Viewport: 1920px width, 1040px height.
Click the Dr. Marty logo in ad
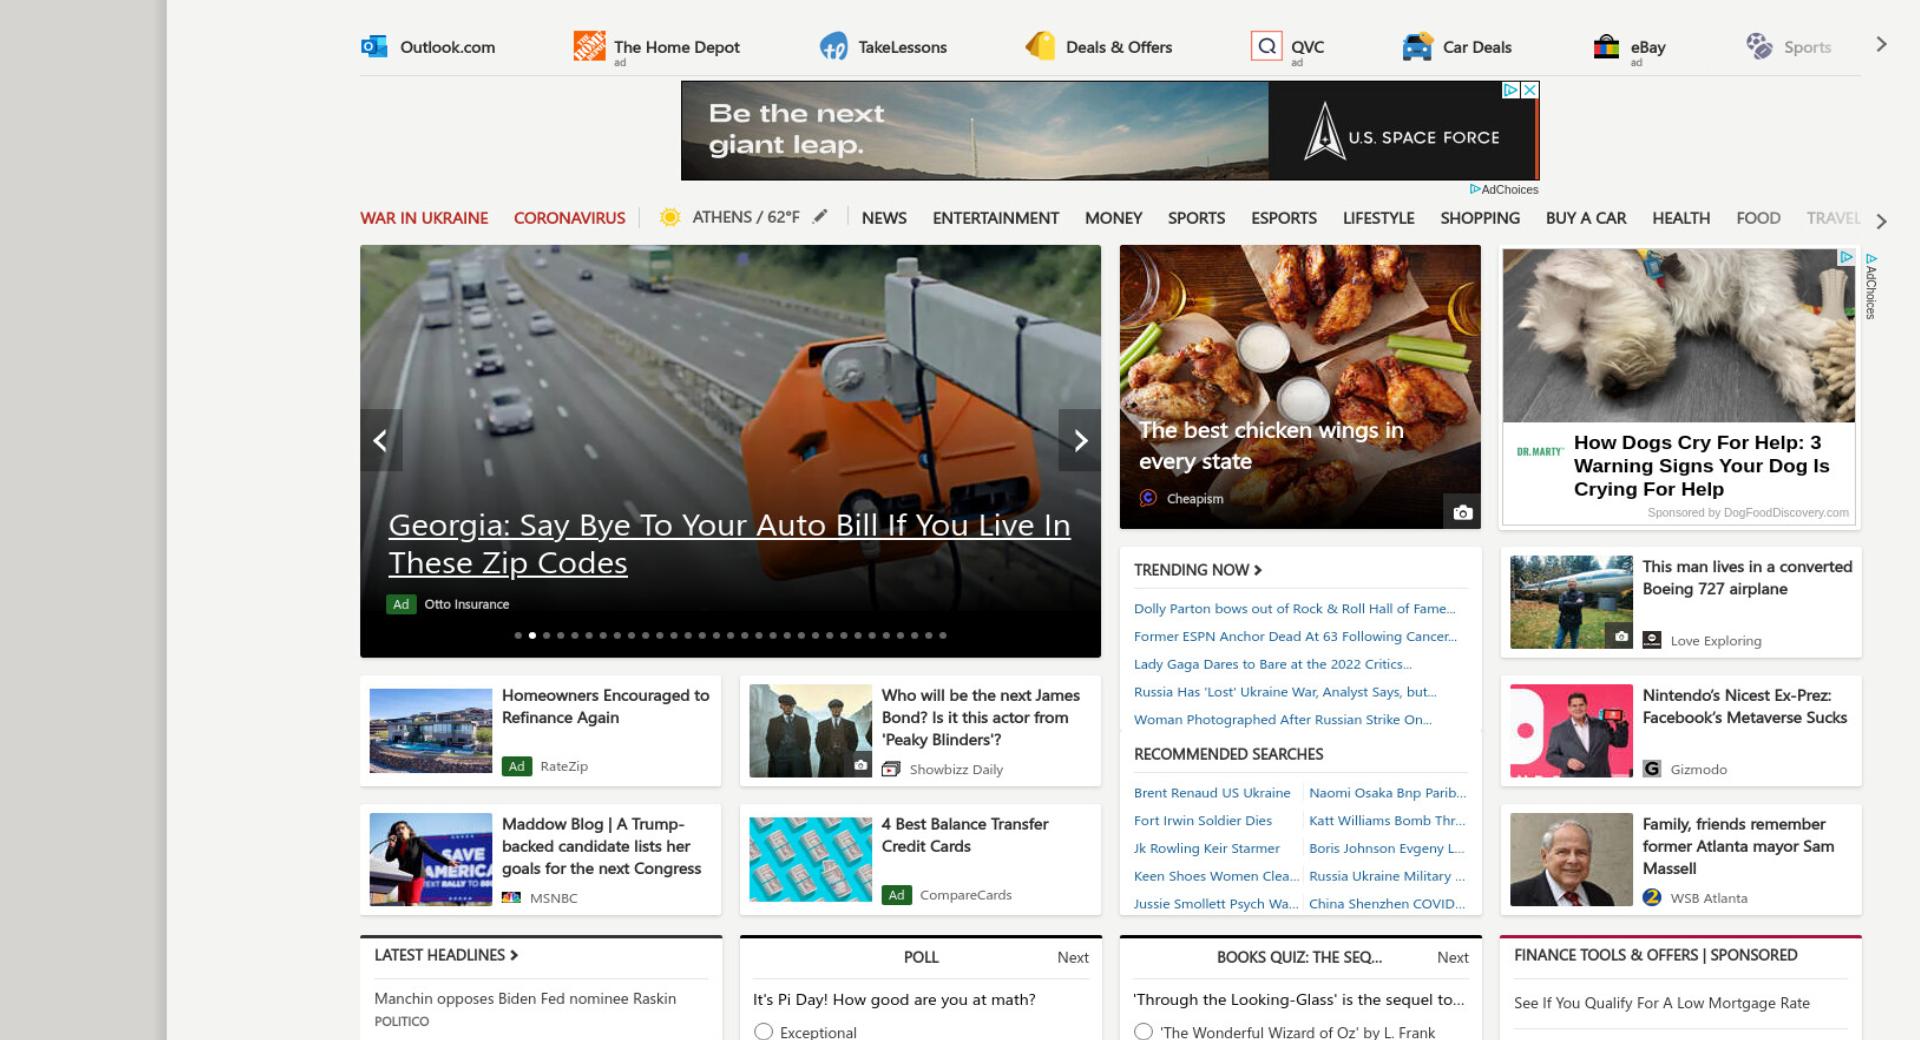[x=1540, y=452]
